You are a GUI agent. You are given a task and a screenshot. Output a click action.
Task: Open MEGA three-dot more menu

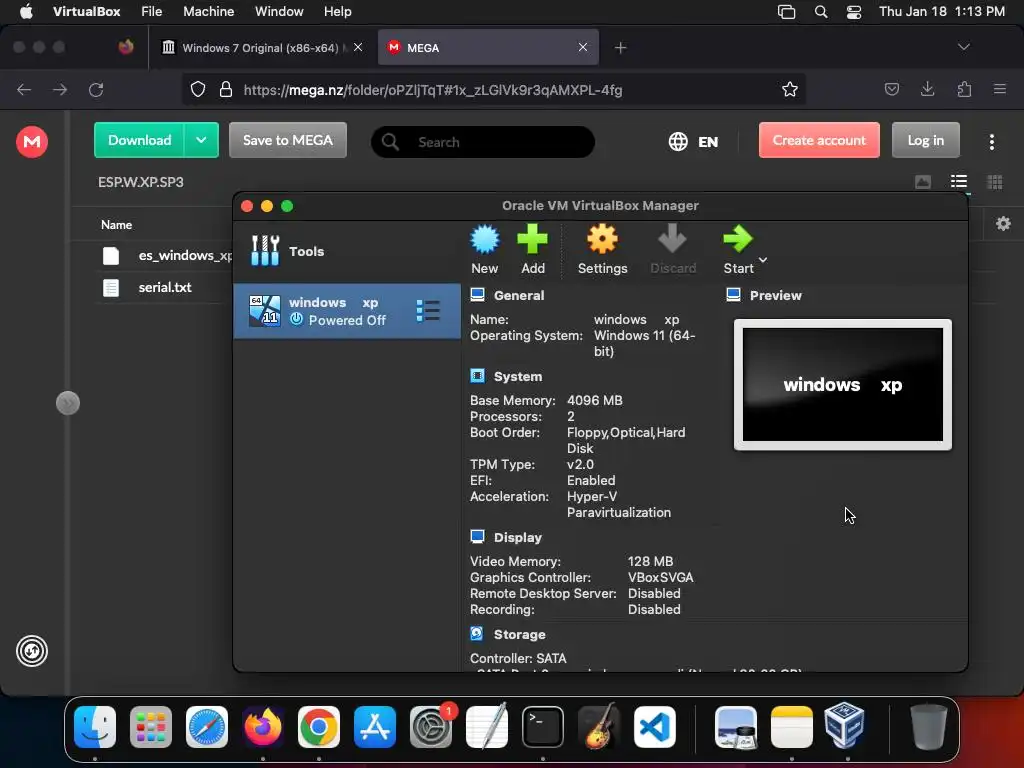(991, 142)
